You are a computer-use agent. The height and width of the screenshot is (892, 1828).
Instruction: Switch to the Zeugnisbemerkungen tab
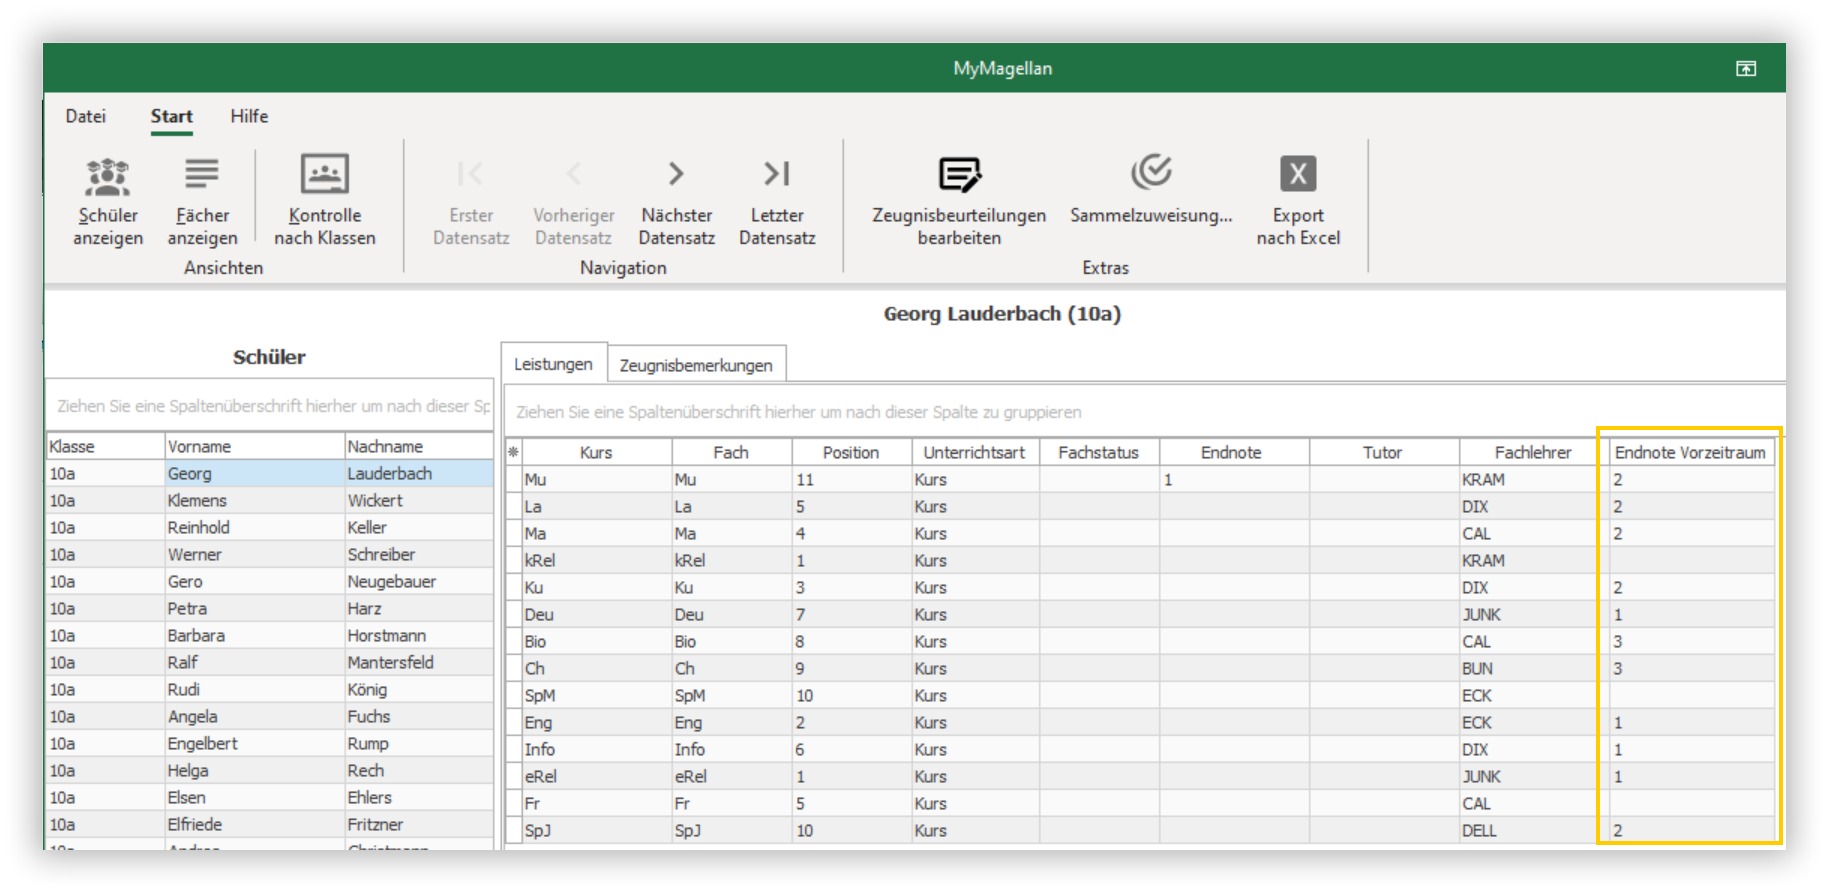pyautogui.click(x=696, y=365)
